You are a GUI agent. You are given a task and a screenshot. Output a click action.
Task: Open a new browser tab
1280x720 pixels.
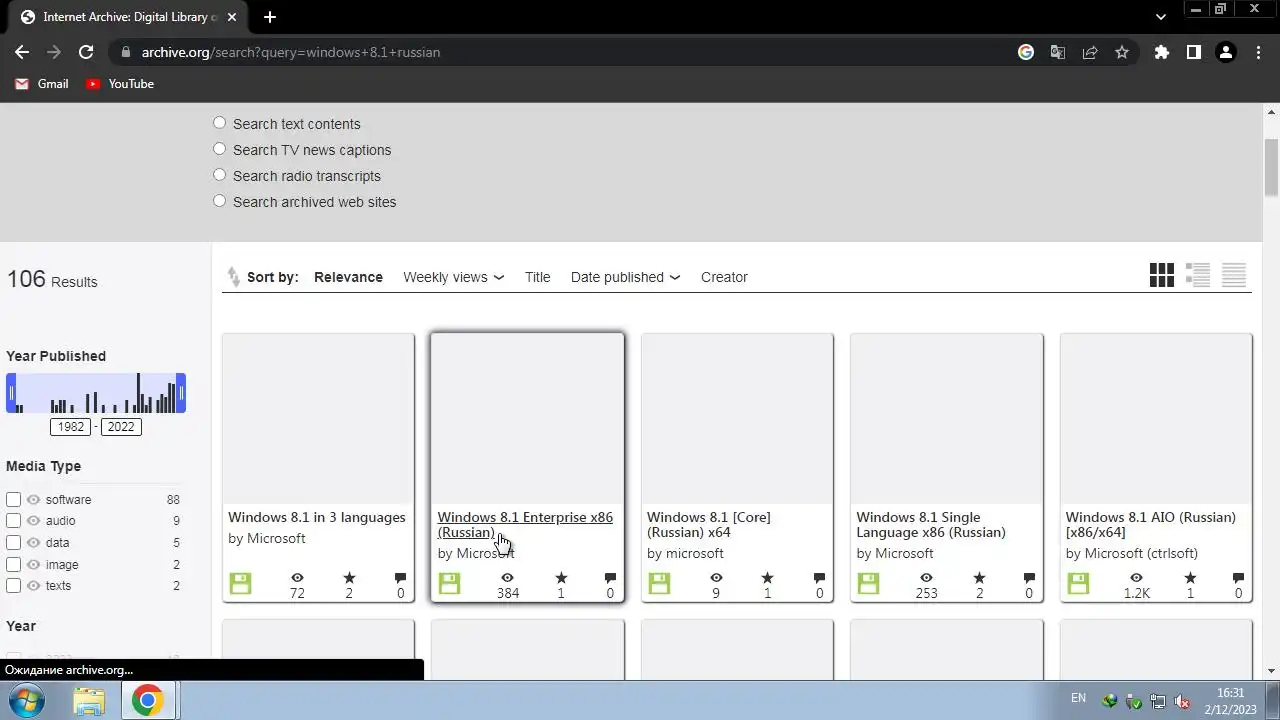pyautogui.click(x=269, y=17)
